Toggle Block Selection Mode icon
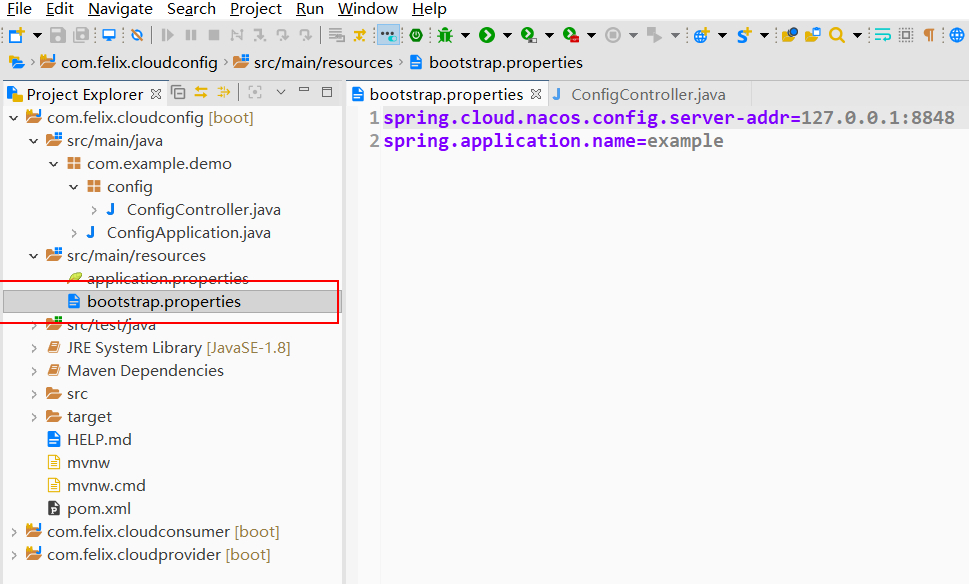Viewport: 969px width, 584px height. (x=906, y=35)
